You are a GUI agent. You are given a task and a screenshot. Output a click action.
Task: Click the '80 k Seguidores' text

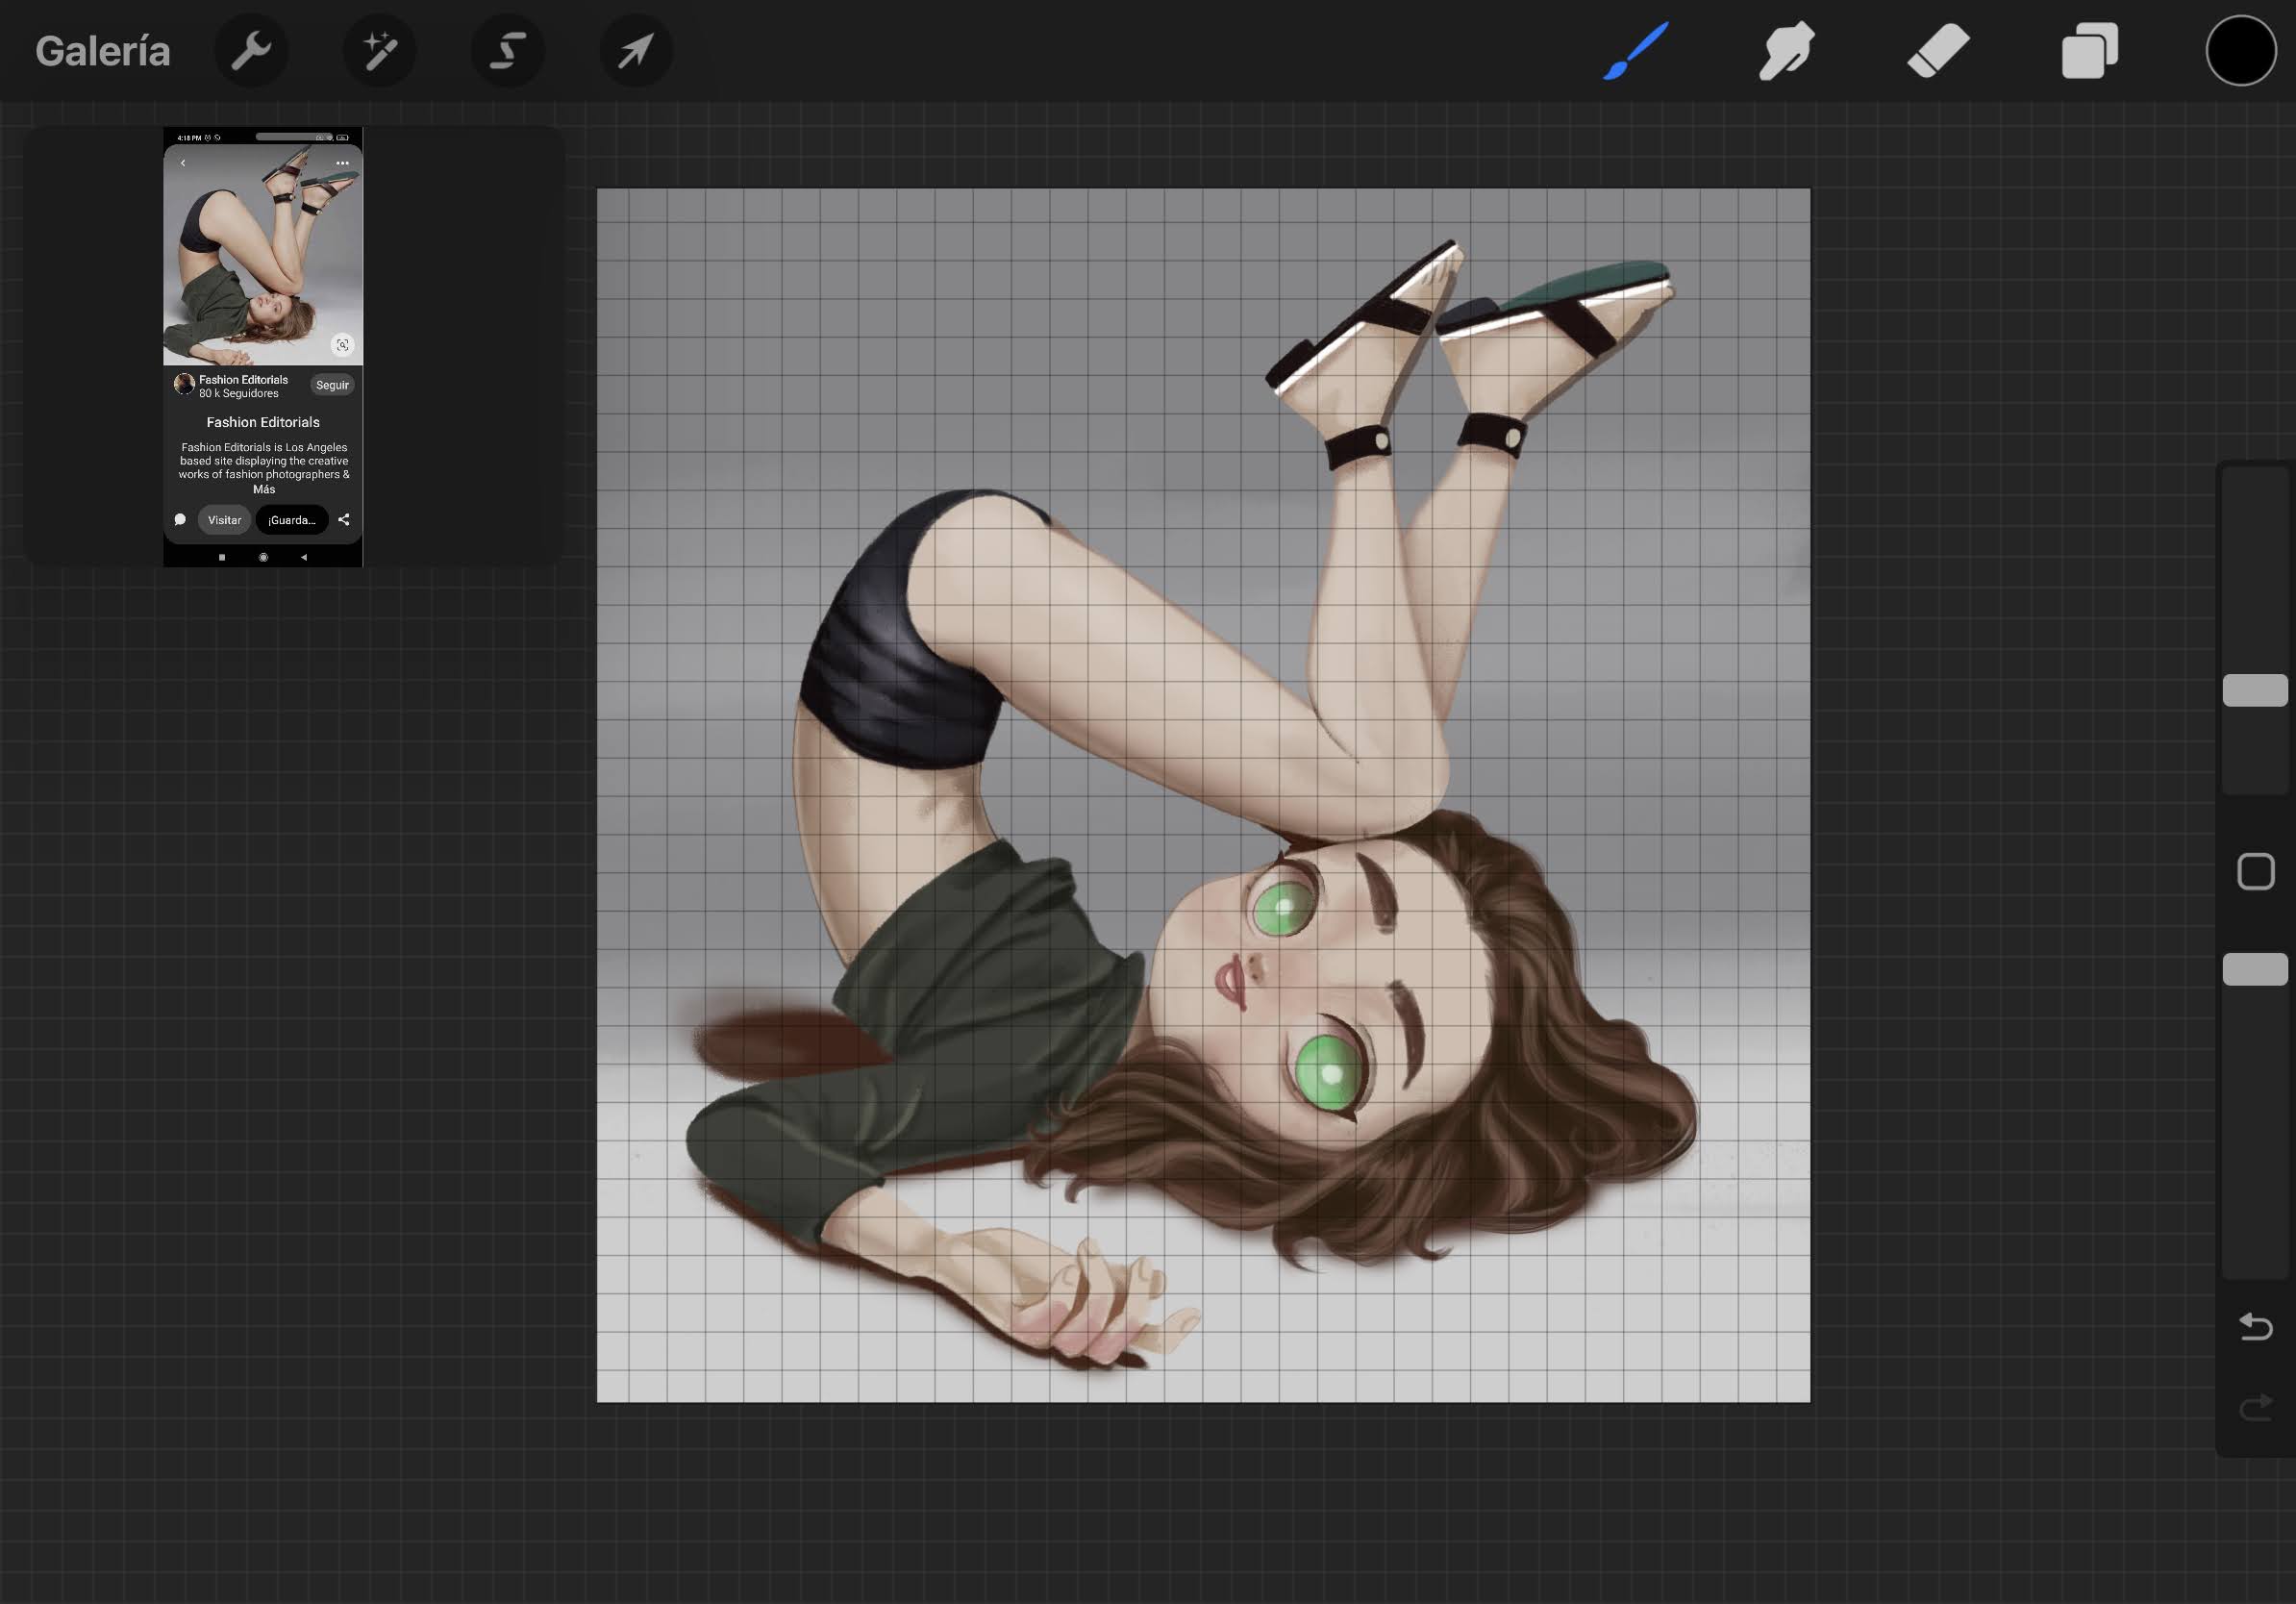click(x=239, y=394)
